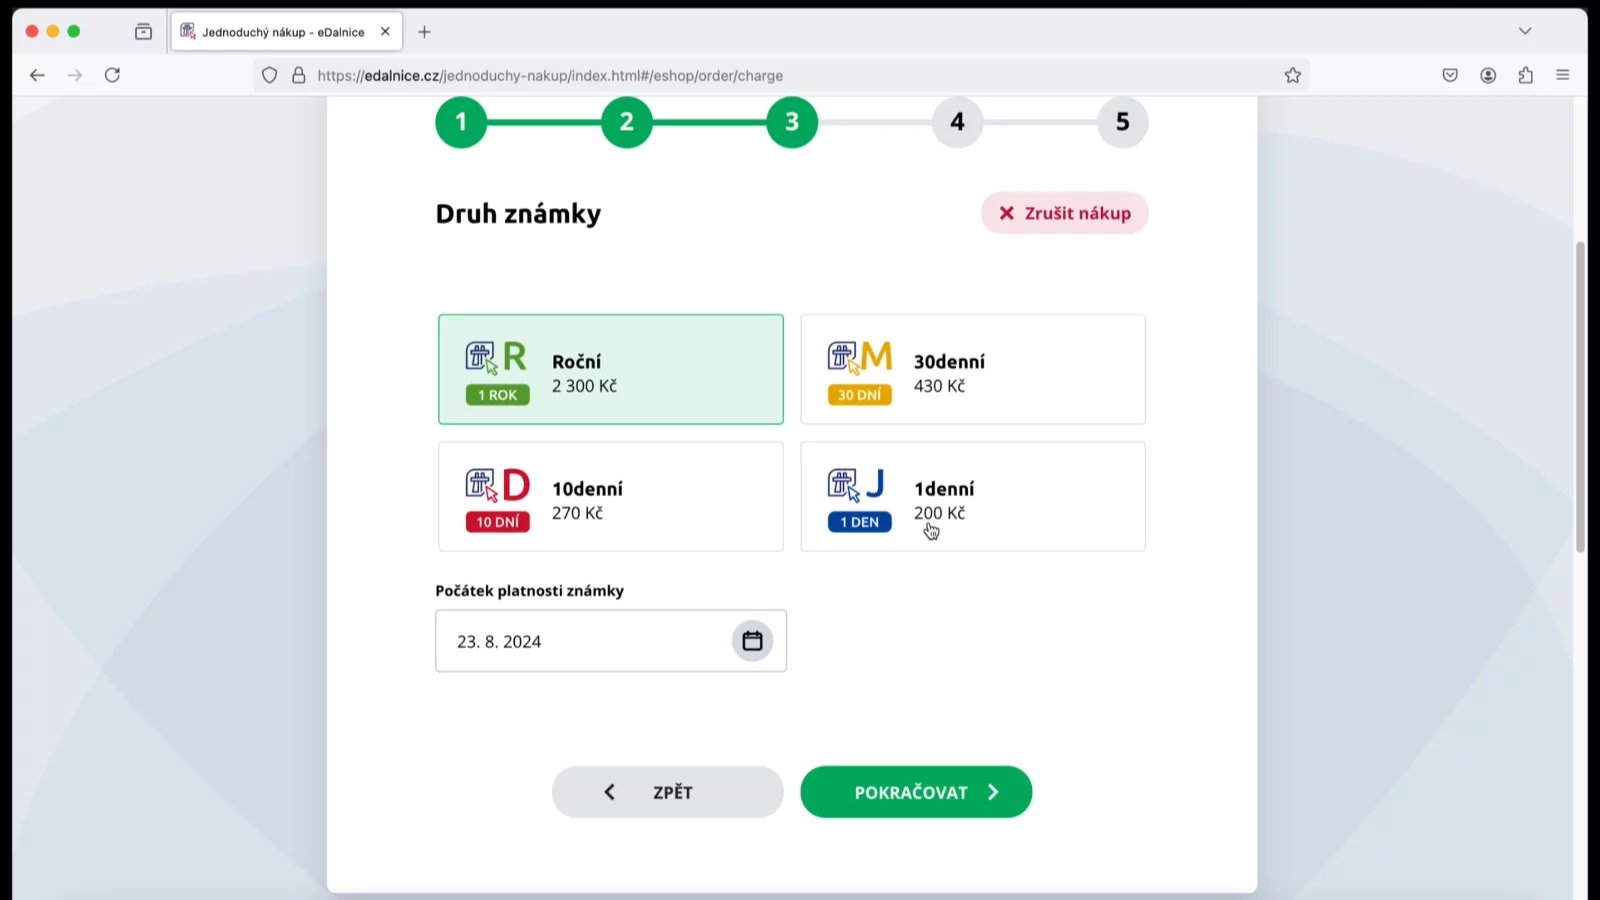Select the 10denní 270 Kč vignette
The image size is (1600, 900).
611,496
